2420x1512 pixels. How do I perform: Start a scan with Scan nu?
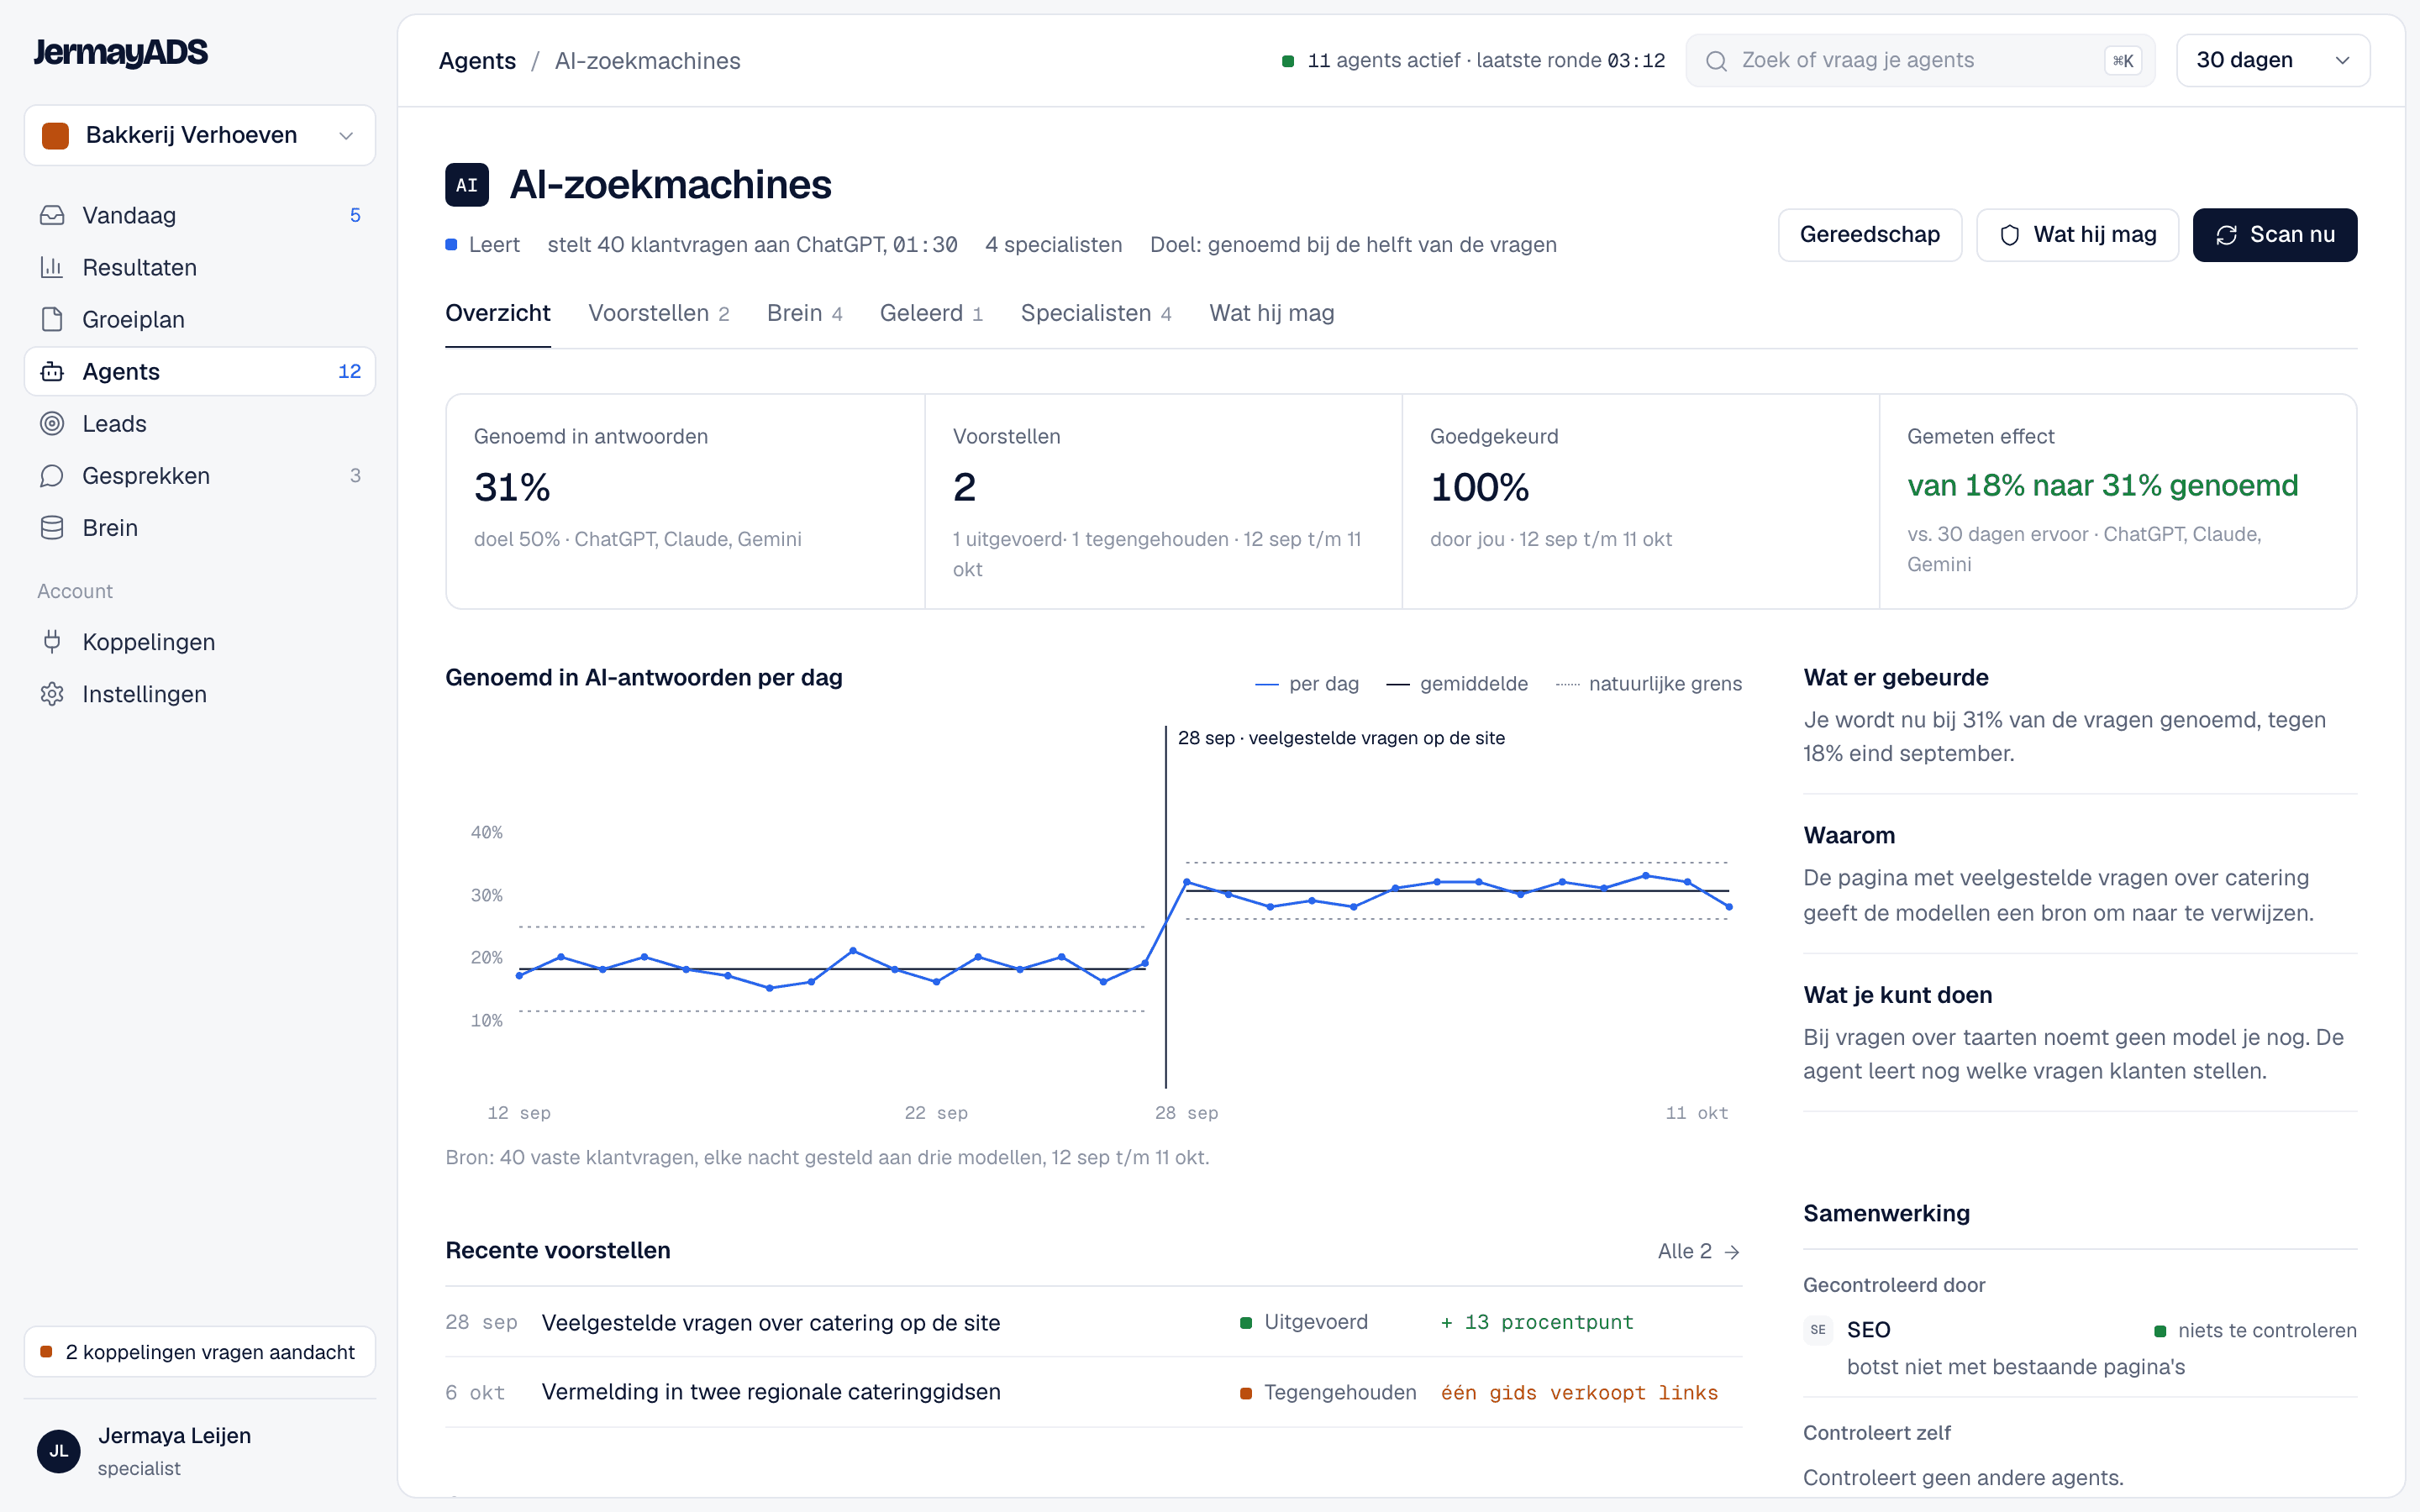point(2274,235)
